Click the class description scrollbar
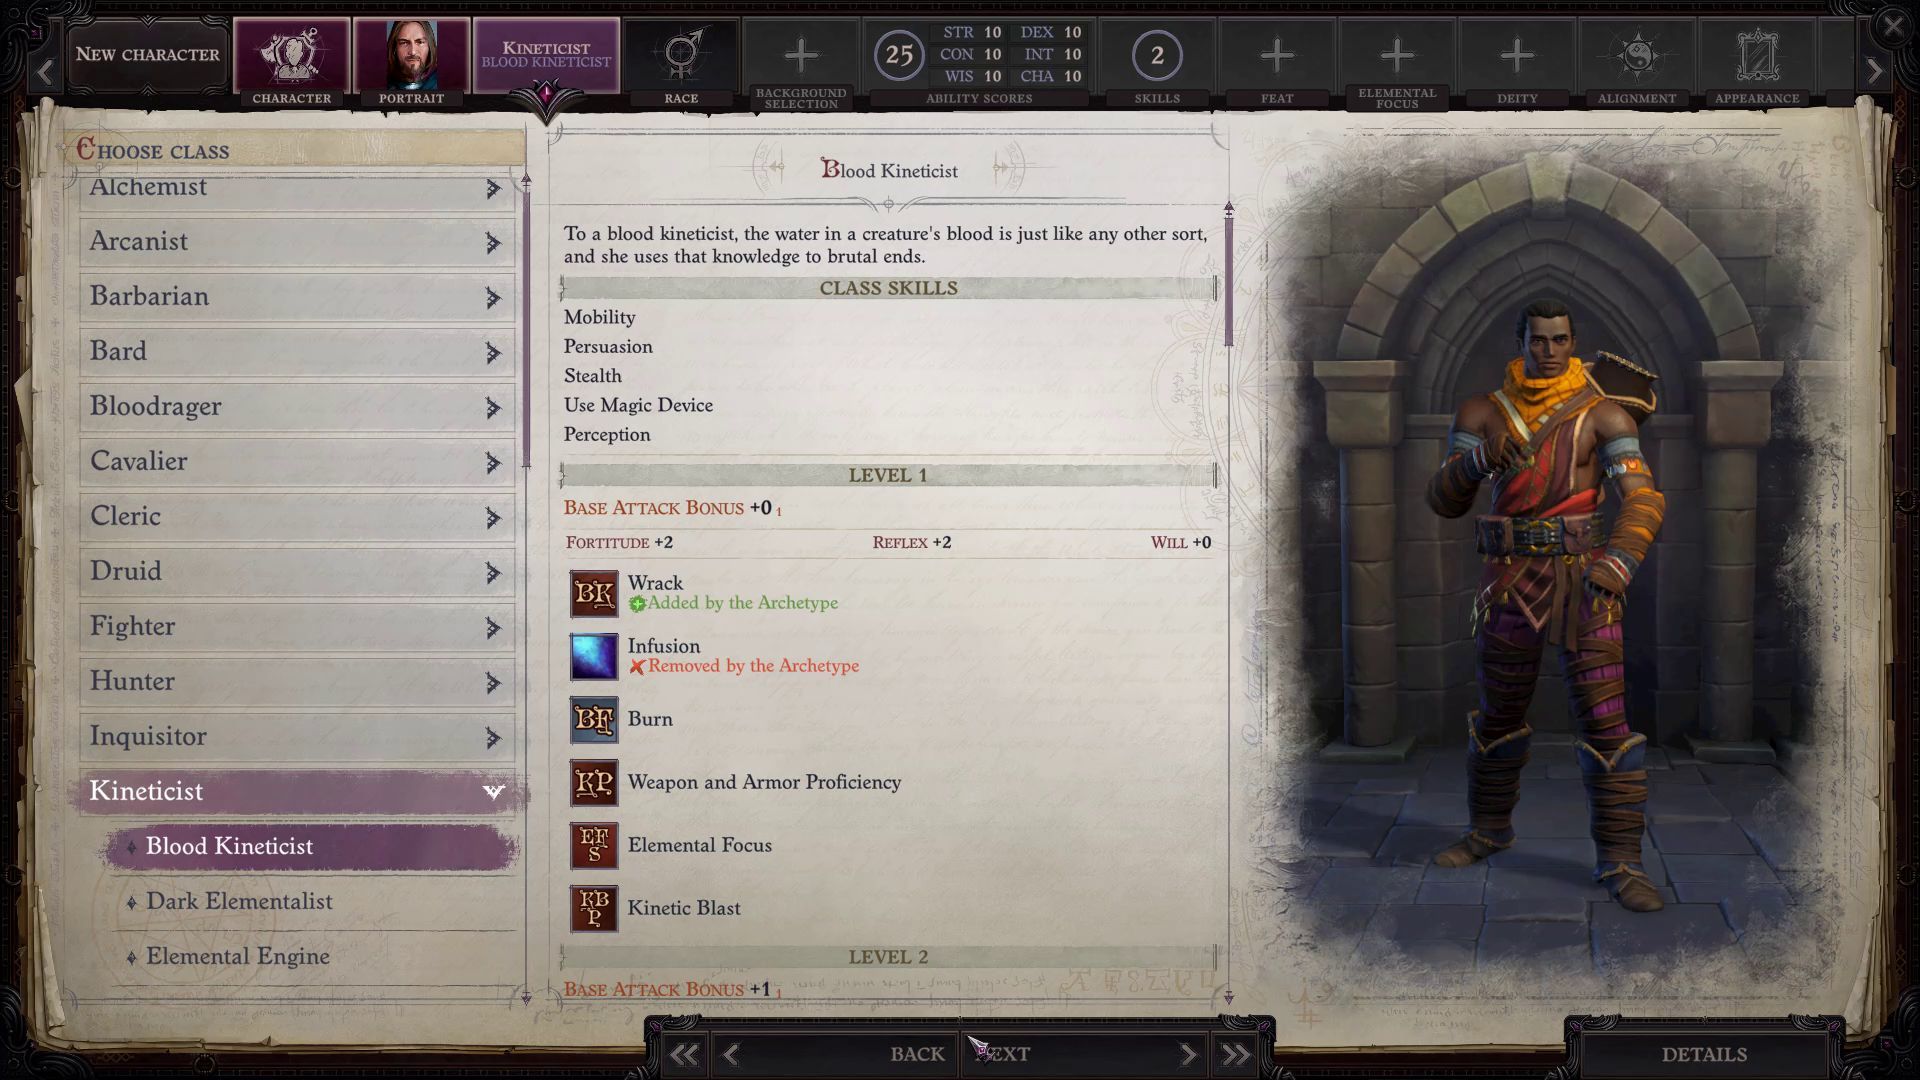Image resolution: width=1920 pixels, height=1080 pixels. tap(1229, 282)
